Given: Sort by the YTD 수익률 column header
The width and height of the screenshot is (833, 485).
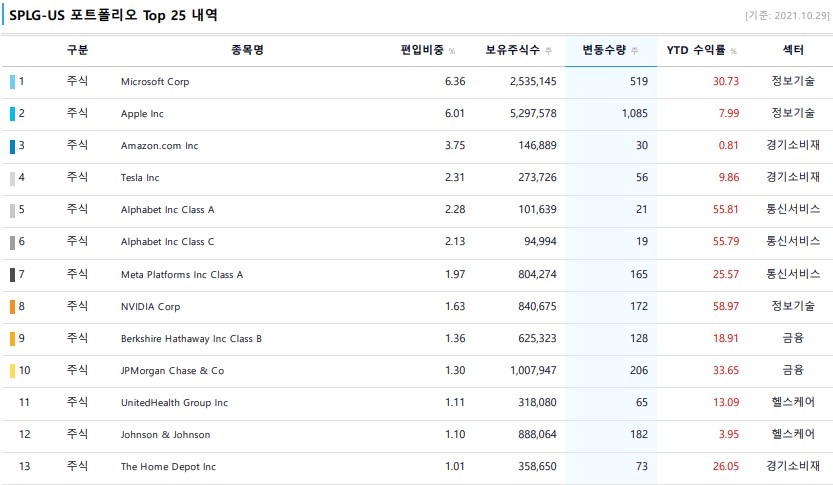Looking at the screenshot, I should click(696, 50).
